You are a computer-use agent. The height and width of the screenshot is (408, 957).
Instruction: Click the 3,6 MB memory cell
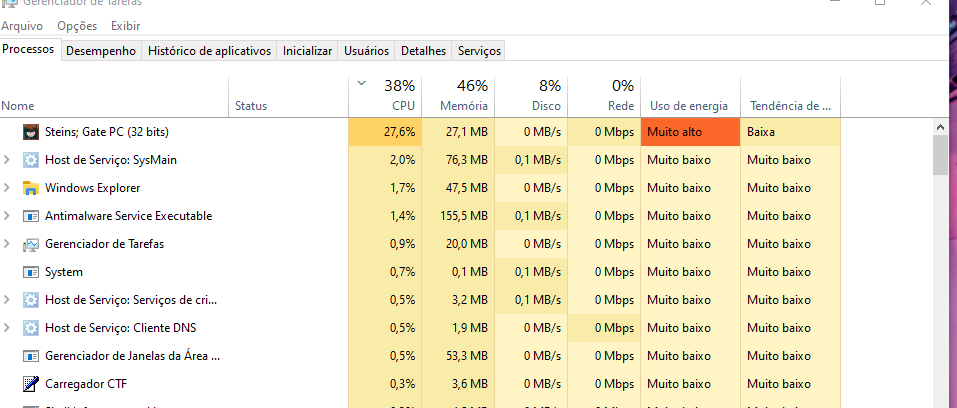click(458, 384)
